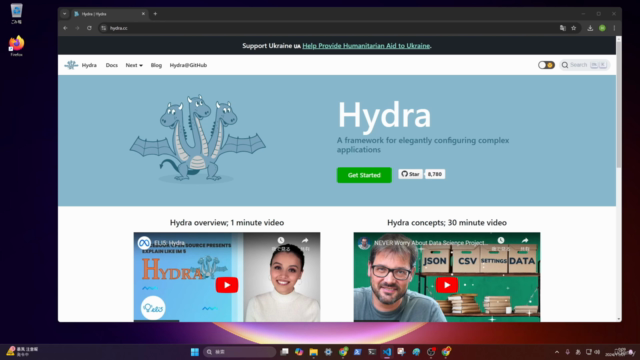This screenshot has width=640, height=360.
Task: Bookmark this page with the star icon
Action: click(x=573, y=28)
